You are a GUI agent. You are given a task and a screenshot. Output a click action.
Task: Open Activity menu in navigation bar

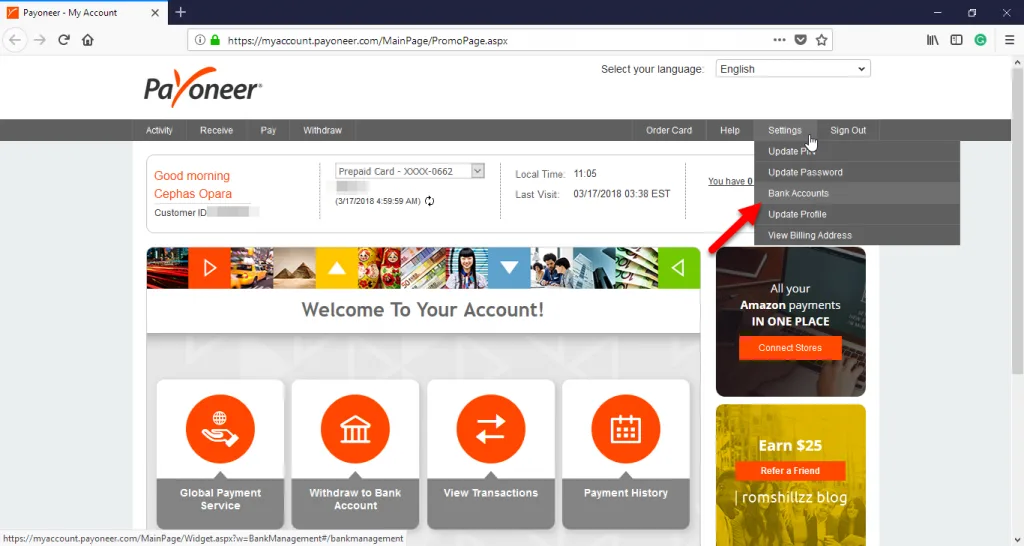pyautogui.click(x=159, y=130)
